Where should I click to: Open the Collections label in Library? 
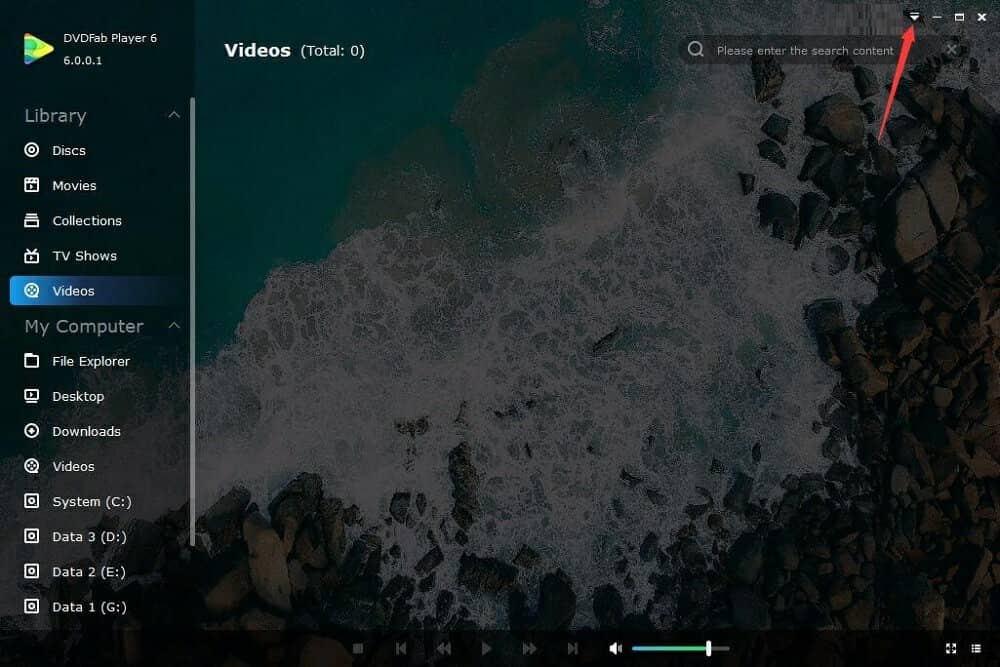click(87, 221)
